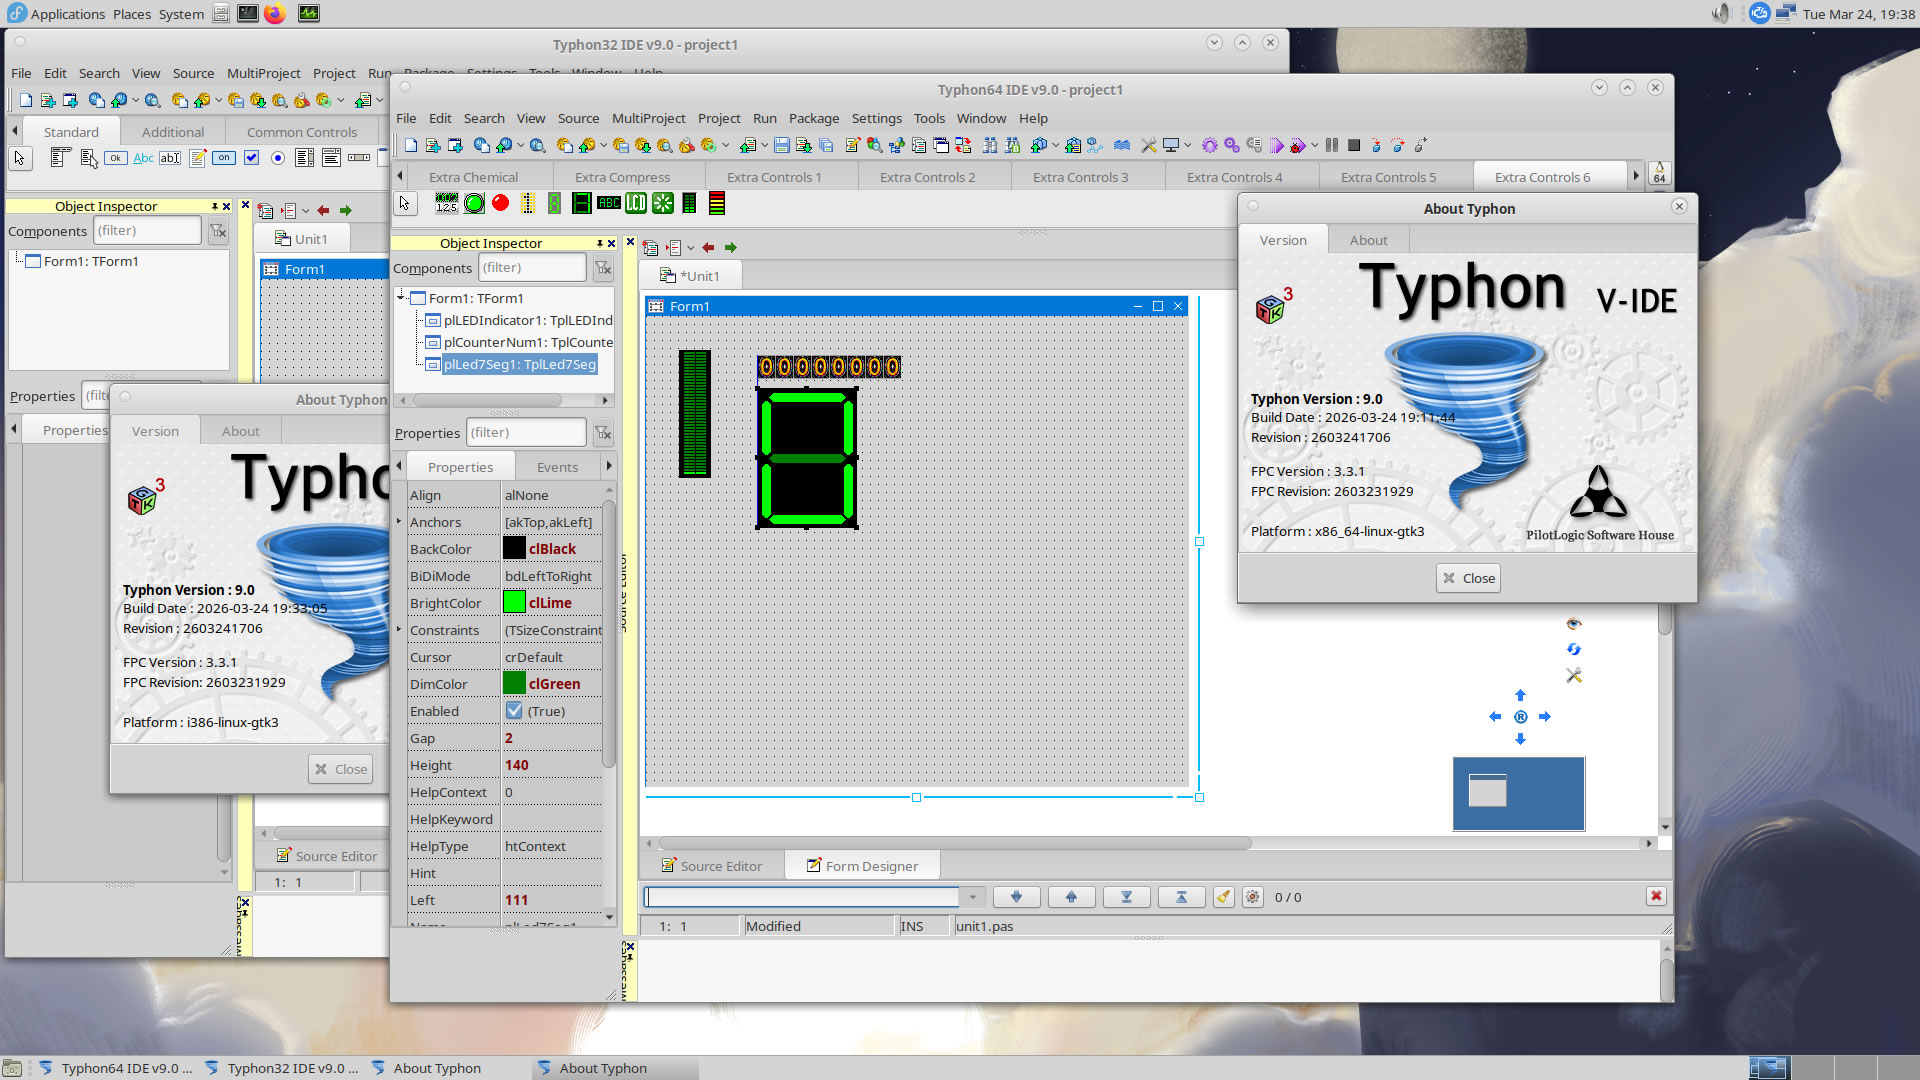
Task: Click the Save floppy disk toolbar icon
Action: (782, 146)
